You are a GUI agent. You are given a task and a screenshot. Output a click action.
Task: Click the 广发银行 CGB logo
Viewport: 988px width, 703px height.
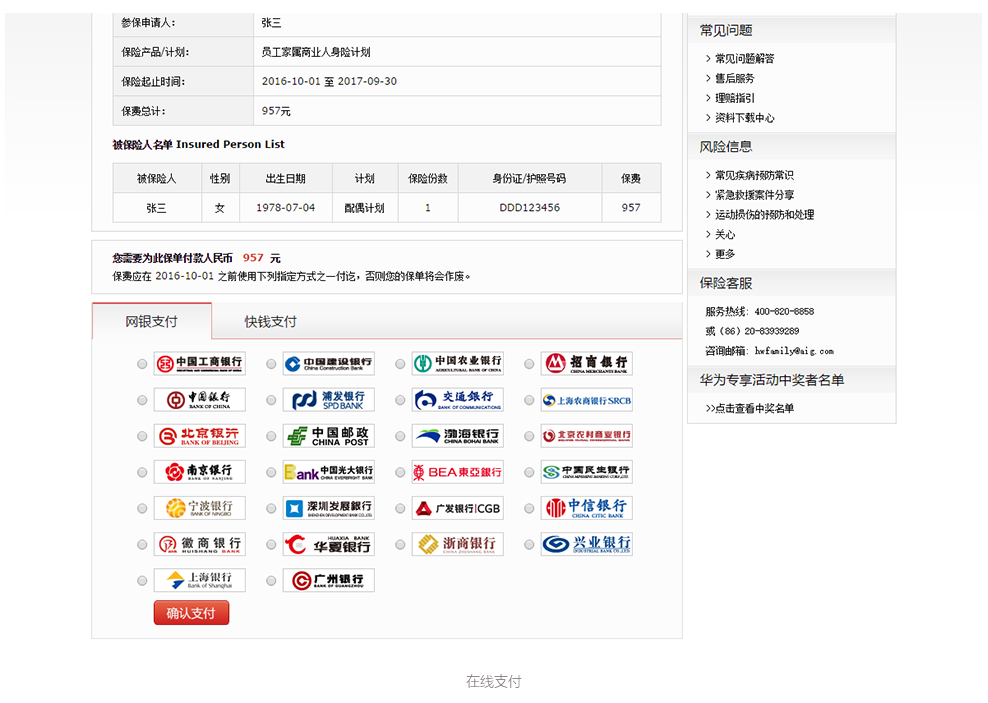pos(458,508)
